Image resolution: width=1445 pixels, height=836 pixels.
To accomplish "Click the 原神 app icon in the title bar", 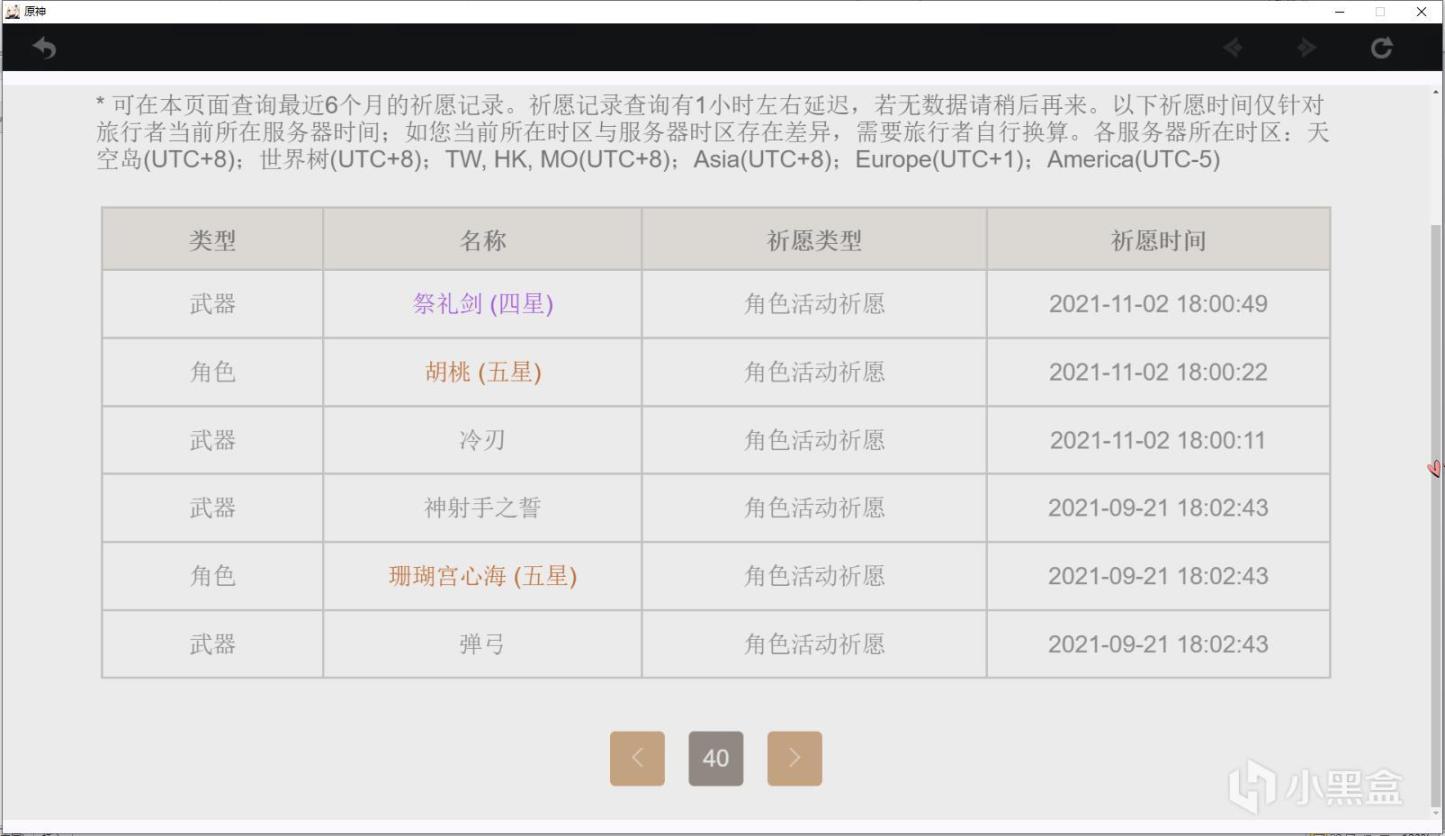I will (x=13, y=11).
